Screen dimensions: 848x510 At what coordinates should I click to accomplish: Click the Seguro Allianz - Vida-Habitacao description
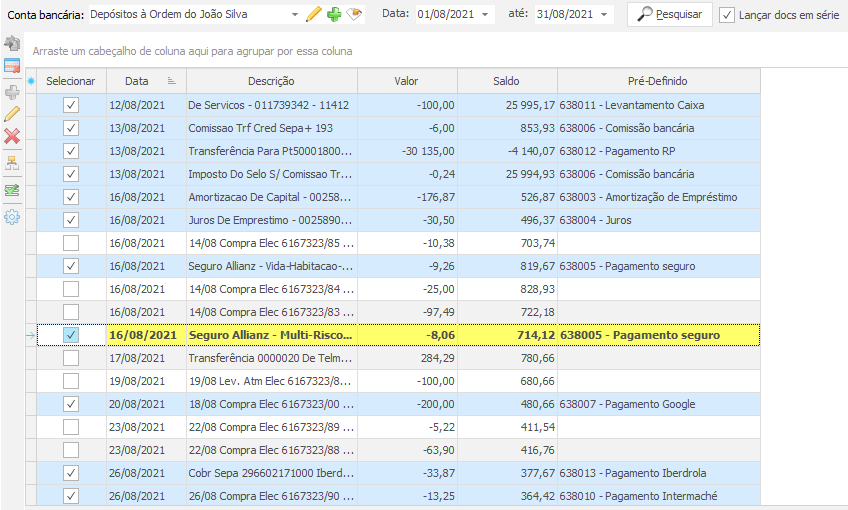271,266
